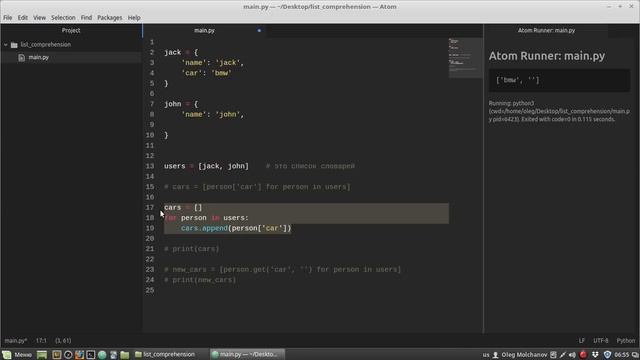The width and height of the screenshot is (640, 360).
Task: Click the 'us' keyboard layout indicator
Action: (486, 355)
